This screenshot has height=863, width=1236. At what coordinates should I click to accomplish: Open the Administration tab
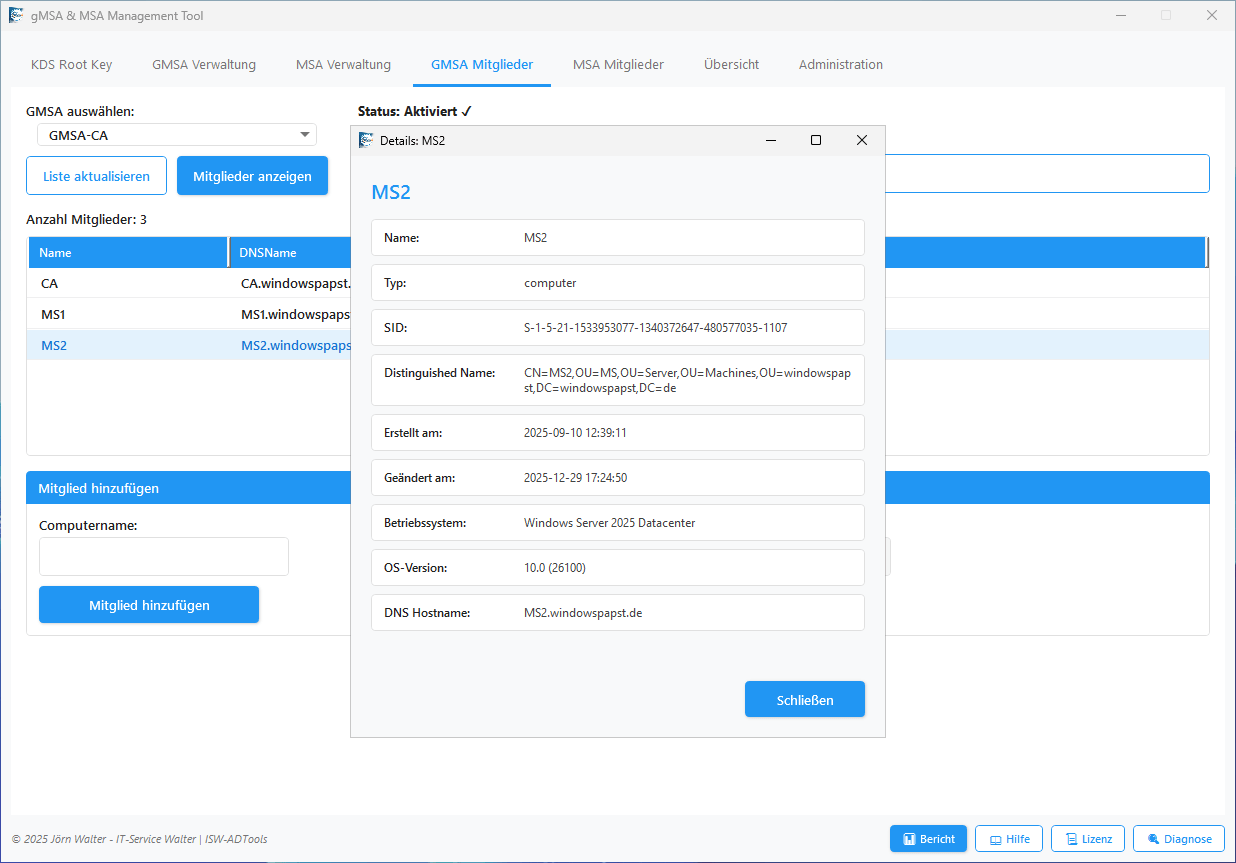tap(840, 65)
